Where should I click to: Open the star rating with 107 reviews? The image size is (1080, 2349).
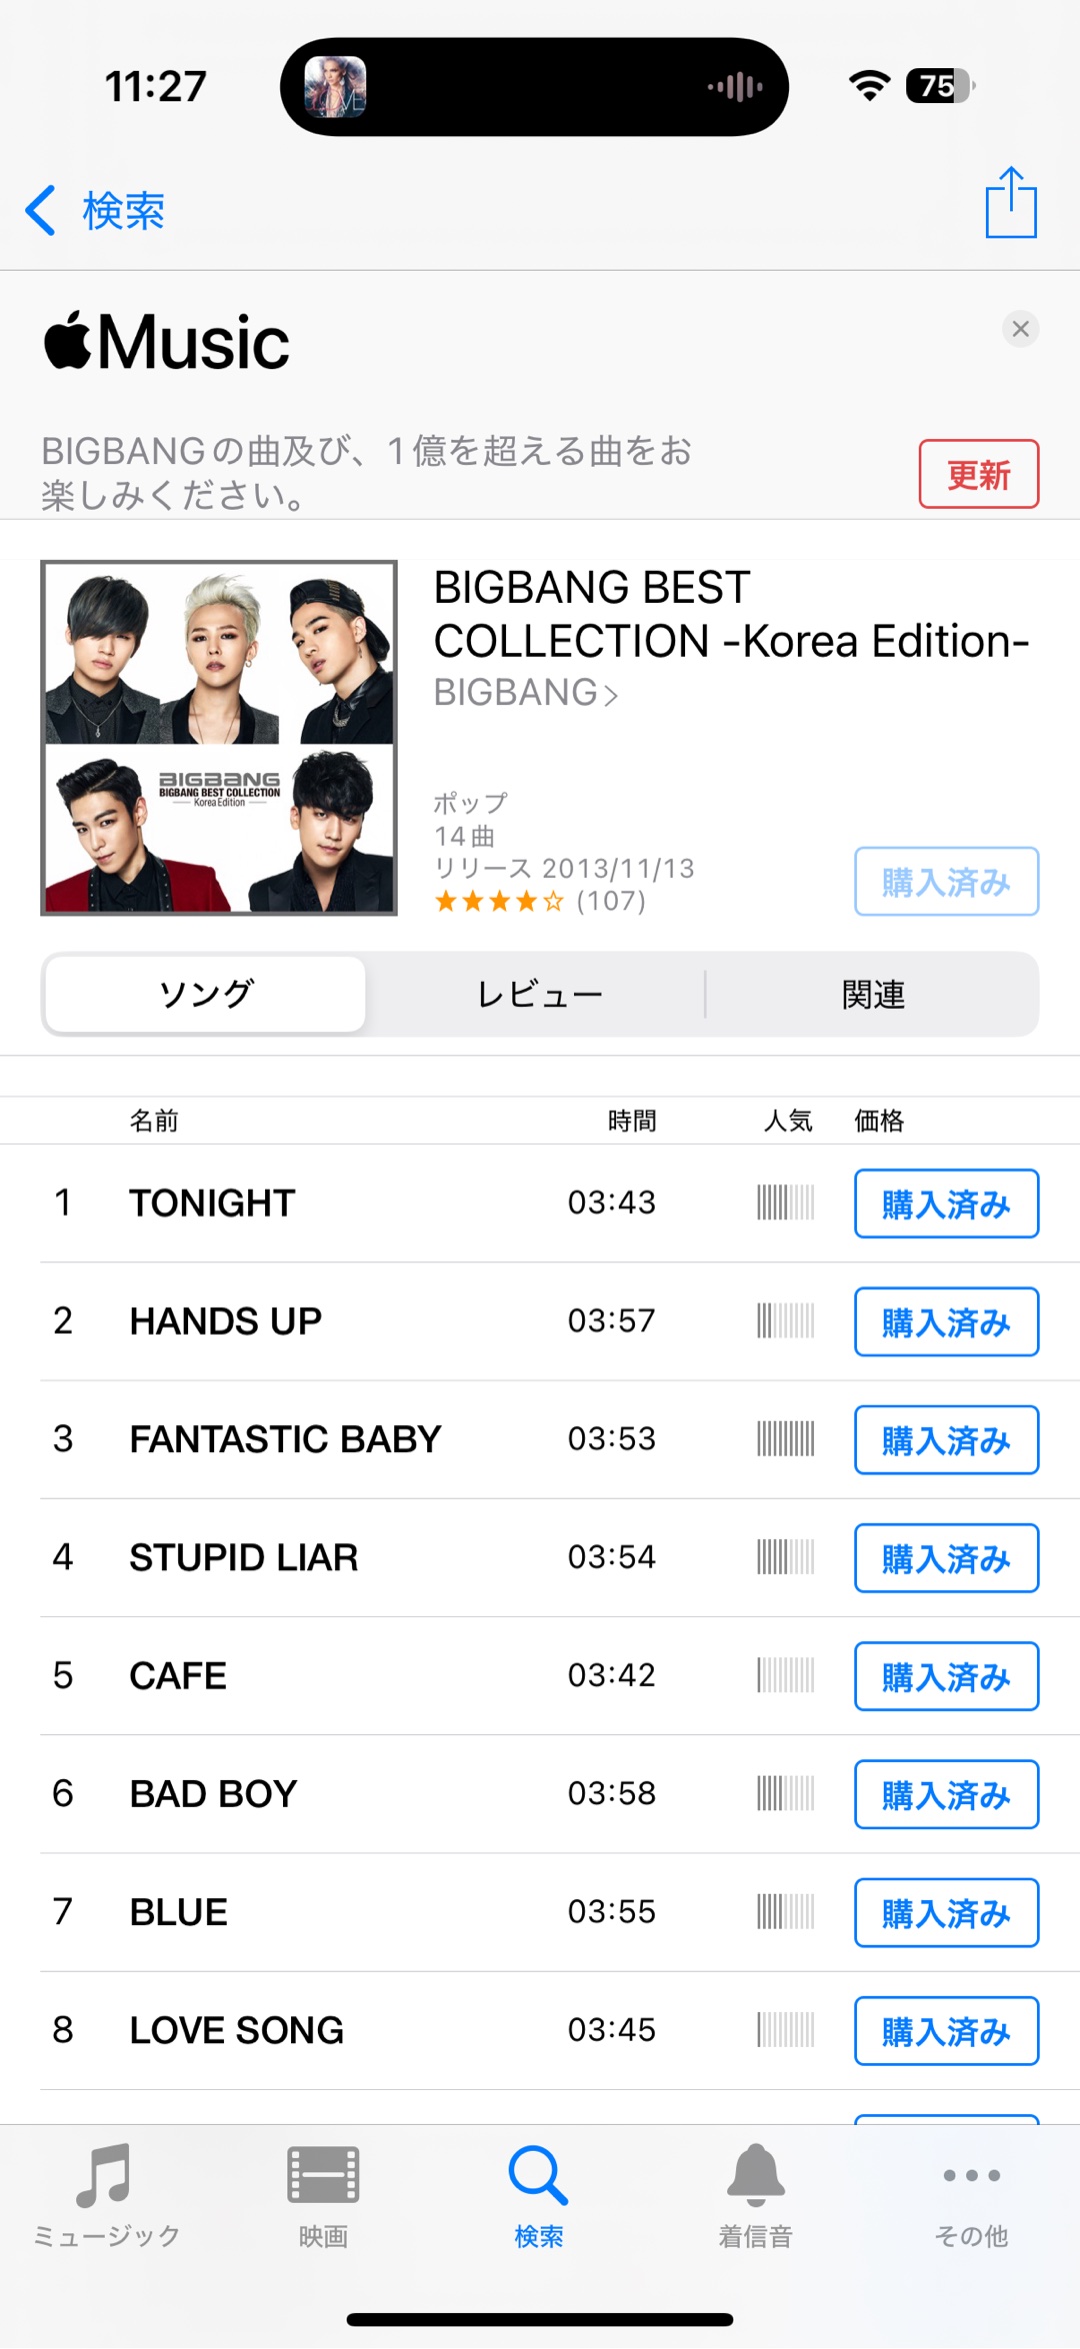(x=540, y=901)
